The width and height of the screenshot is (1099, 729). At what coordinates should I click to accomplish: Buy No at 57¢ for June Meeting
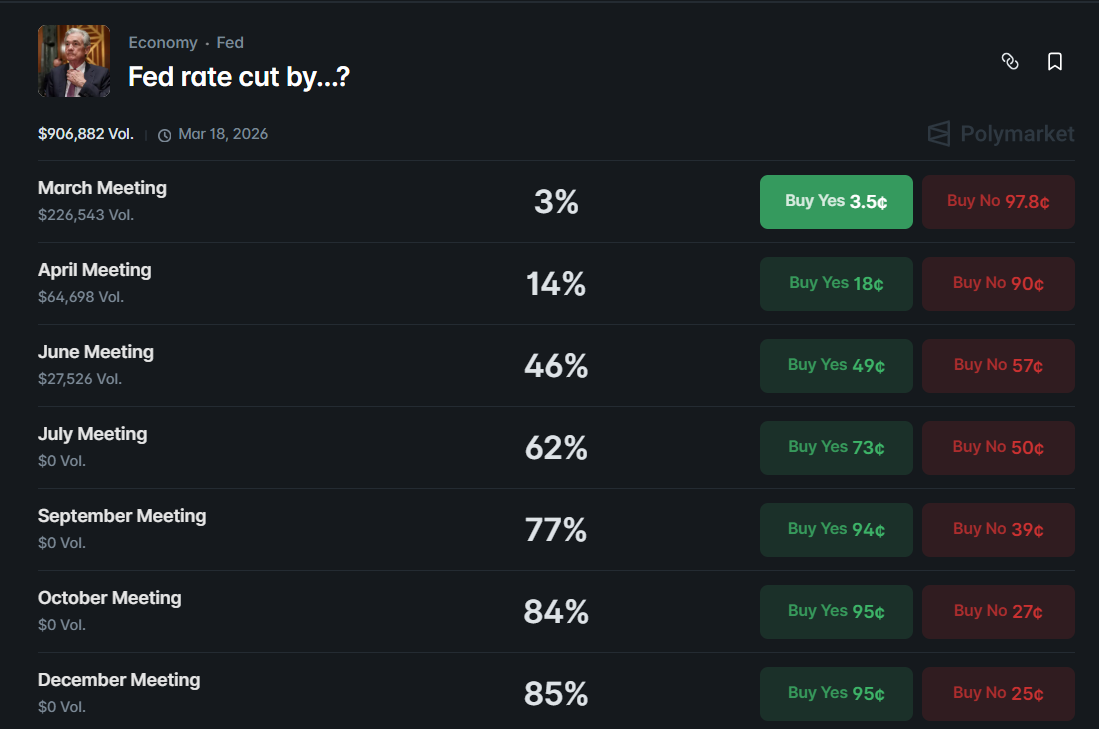coord(998,366)
